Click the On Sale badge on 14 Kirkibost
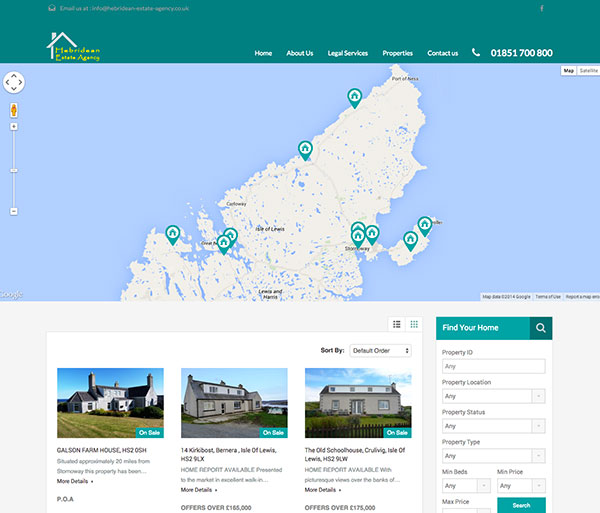 pyautogui.click(x=273, y=433)
